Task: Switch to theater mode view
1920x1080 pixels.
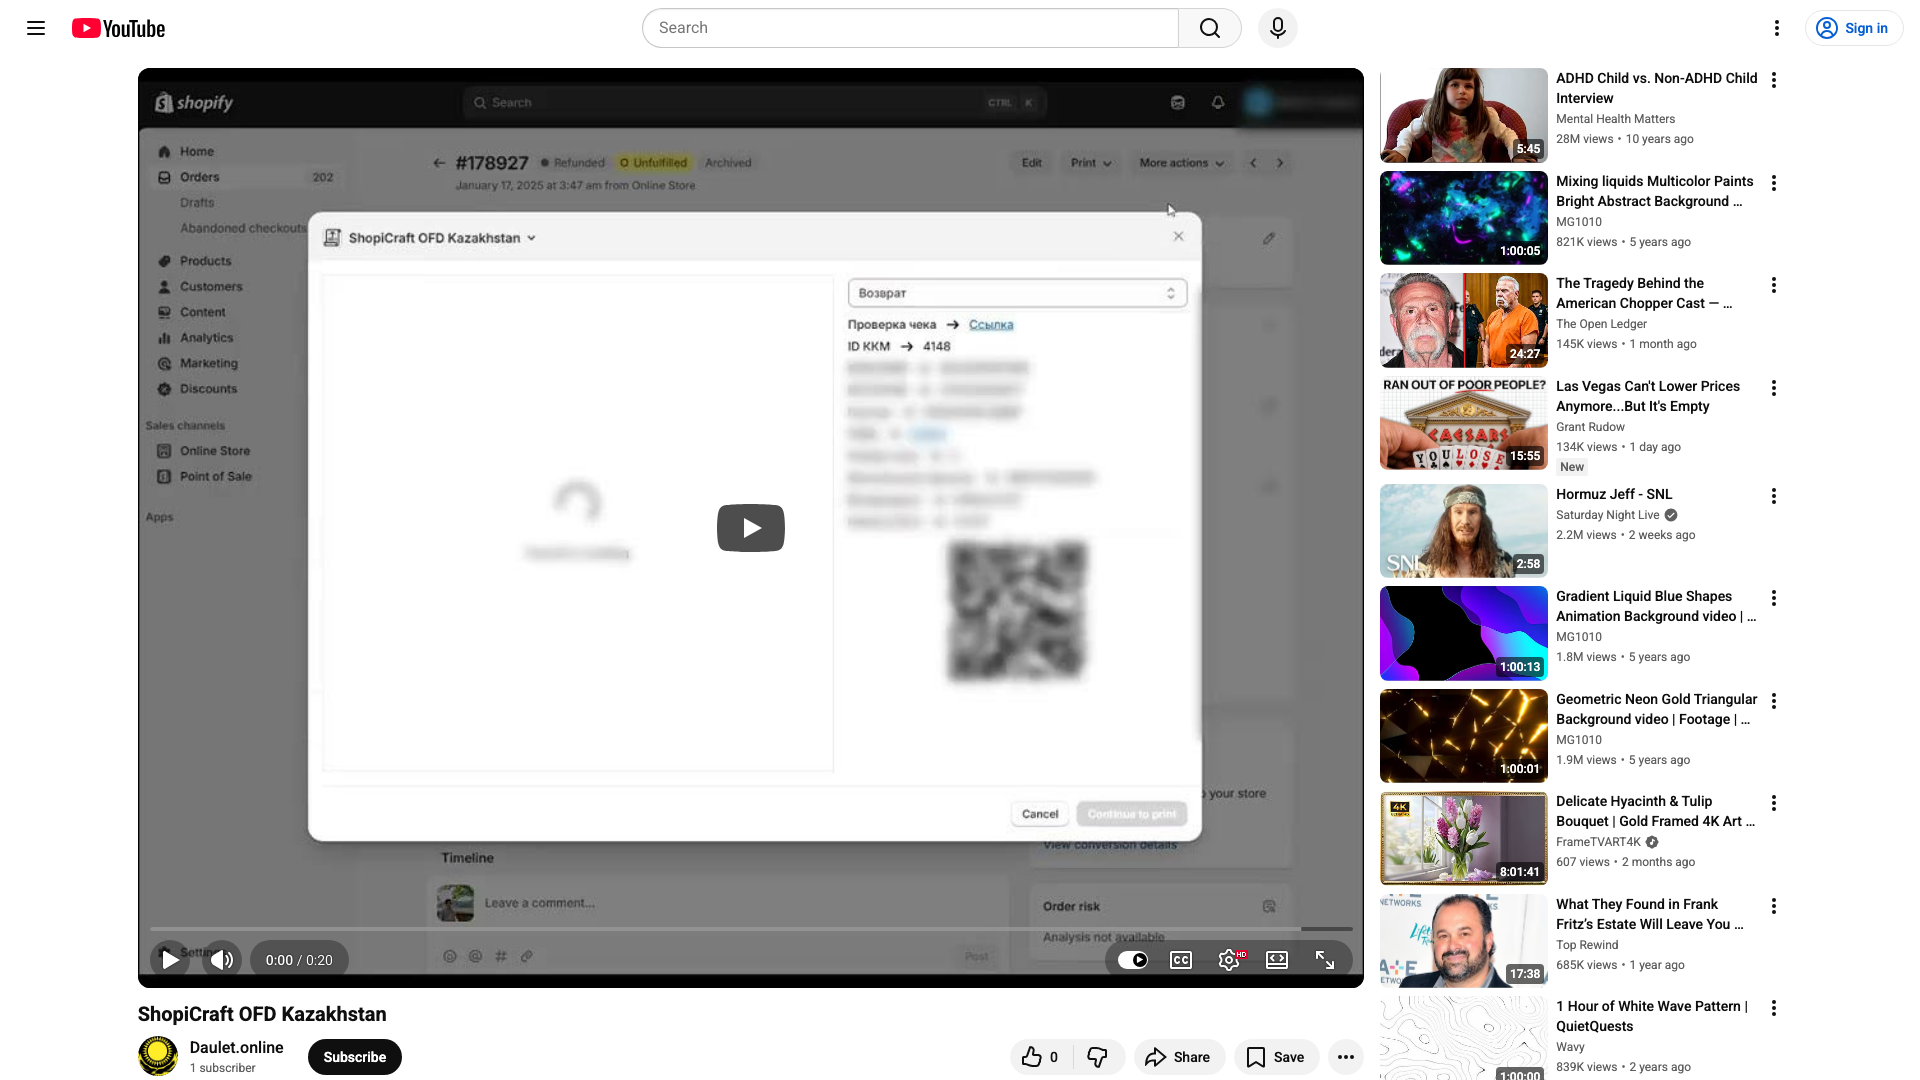Action: 1277,960
